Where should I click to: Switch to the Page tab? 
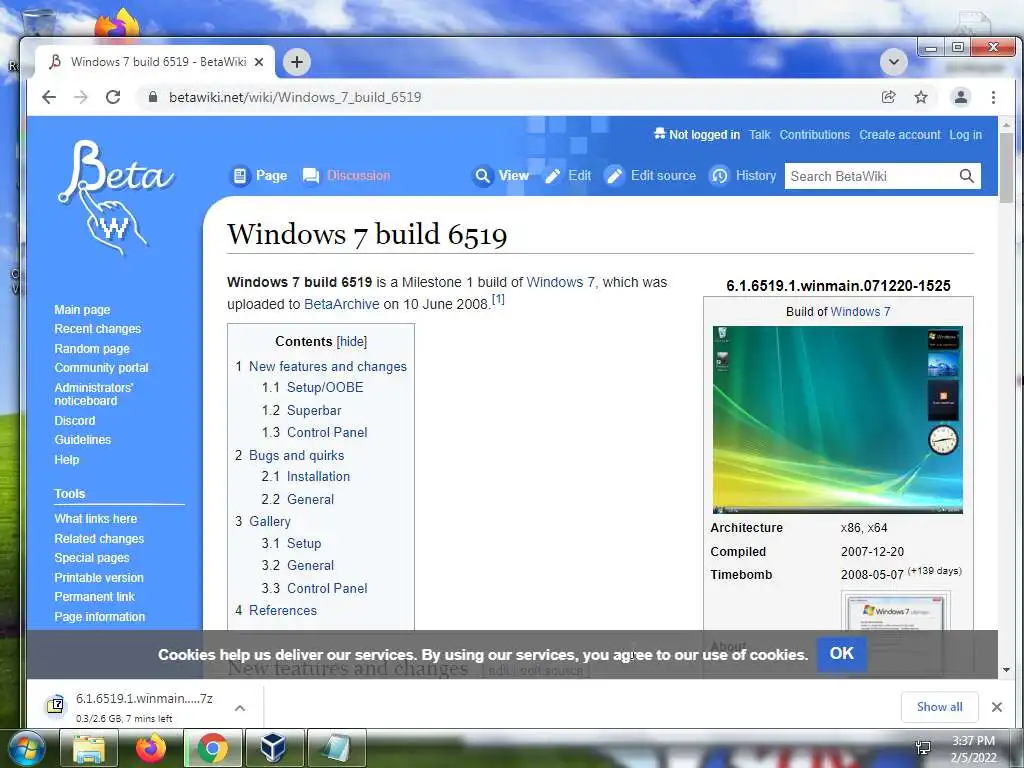click(x=259, y=176)
